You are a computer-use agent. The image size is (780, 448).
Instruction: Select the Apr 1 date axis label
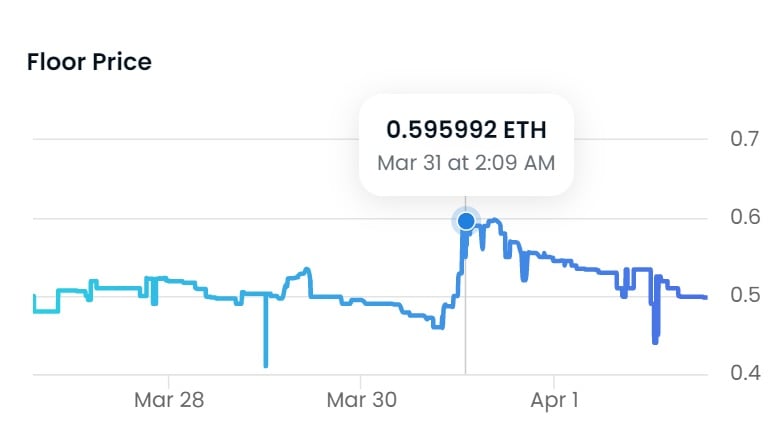[553, 400]
